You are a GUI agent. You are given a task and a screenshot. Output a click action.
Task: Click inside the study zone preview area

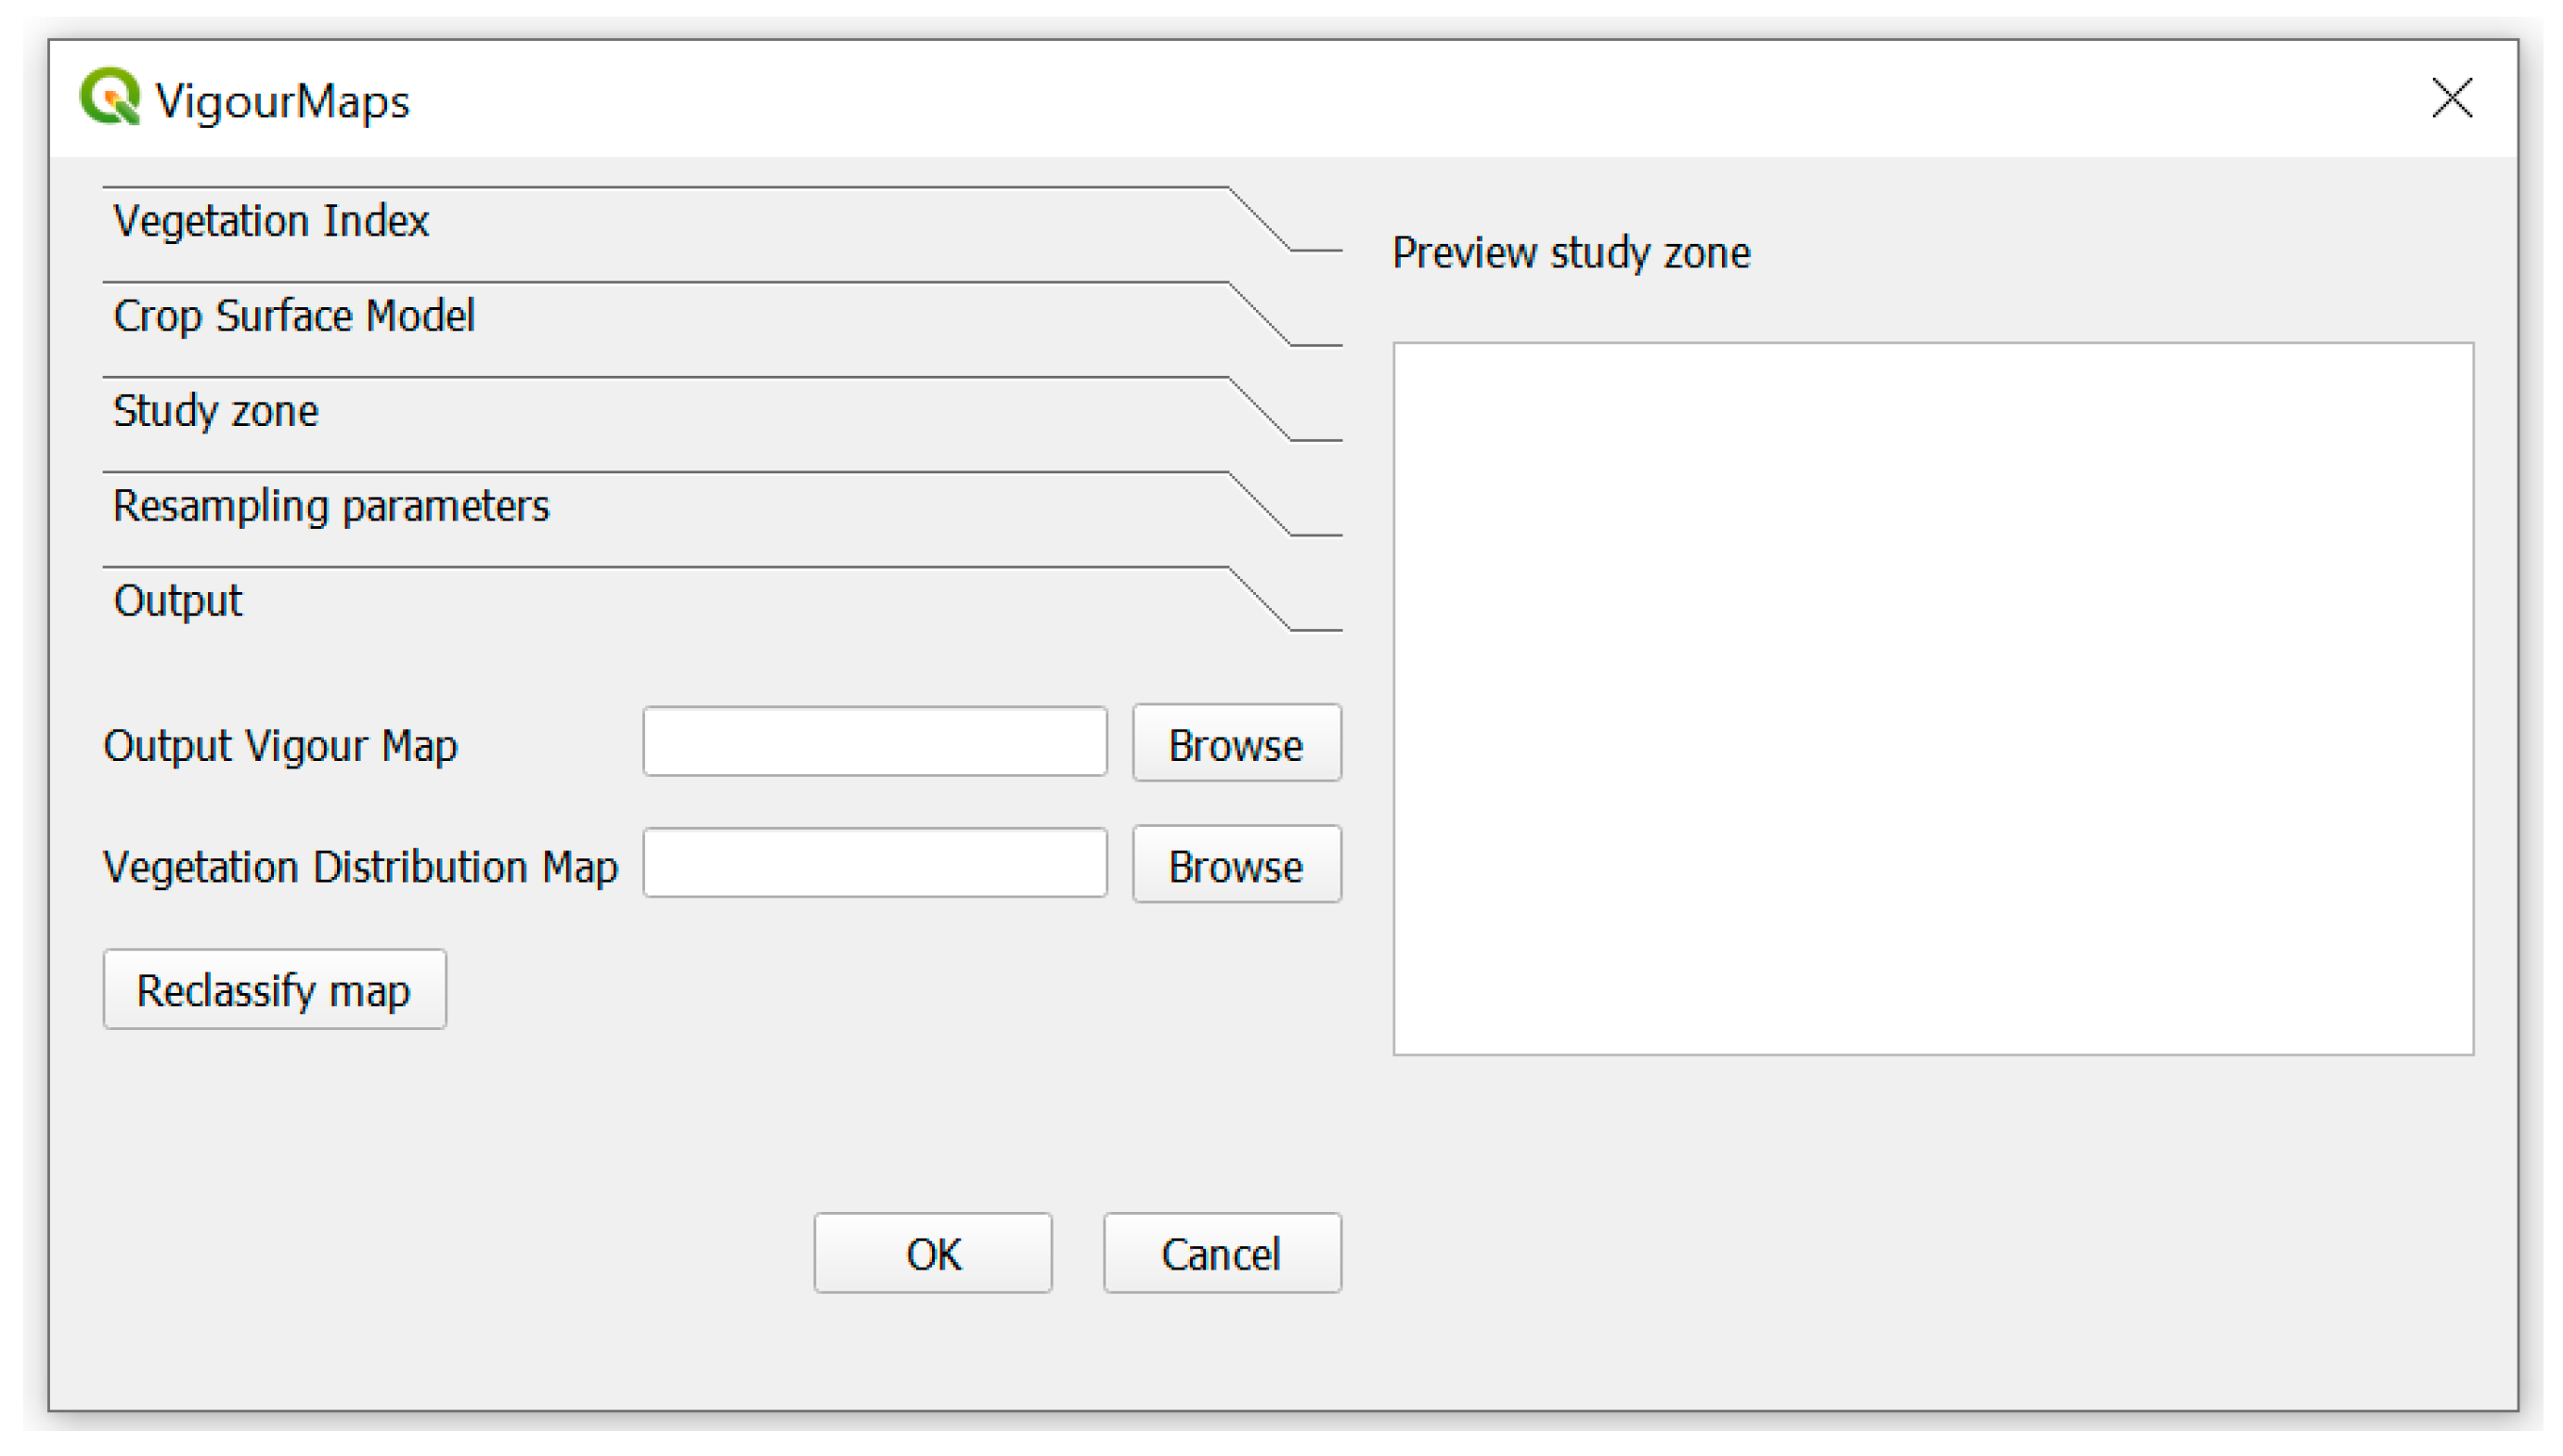tap(1932, 699)
